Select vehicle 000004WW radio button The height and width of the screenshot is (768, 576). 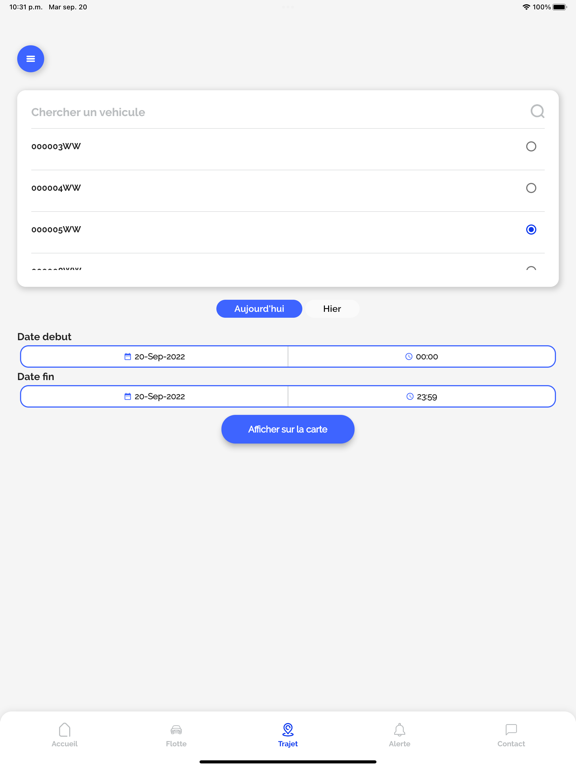click(x=531, y=188)
